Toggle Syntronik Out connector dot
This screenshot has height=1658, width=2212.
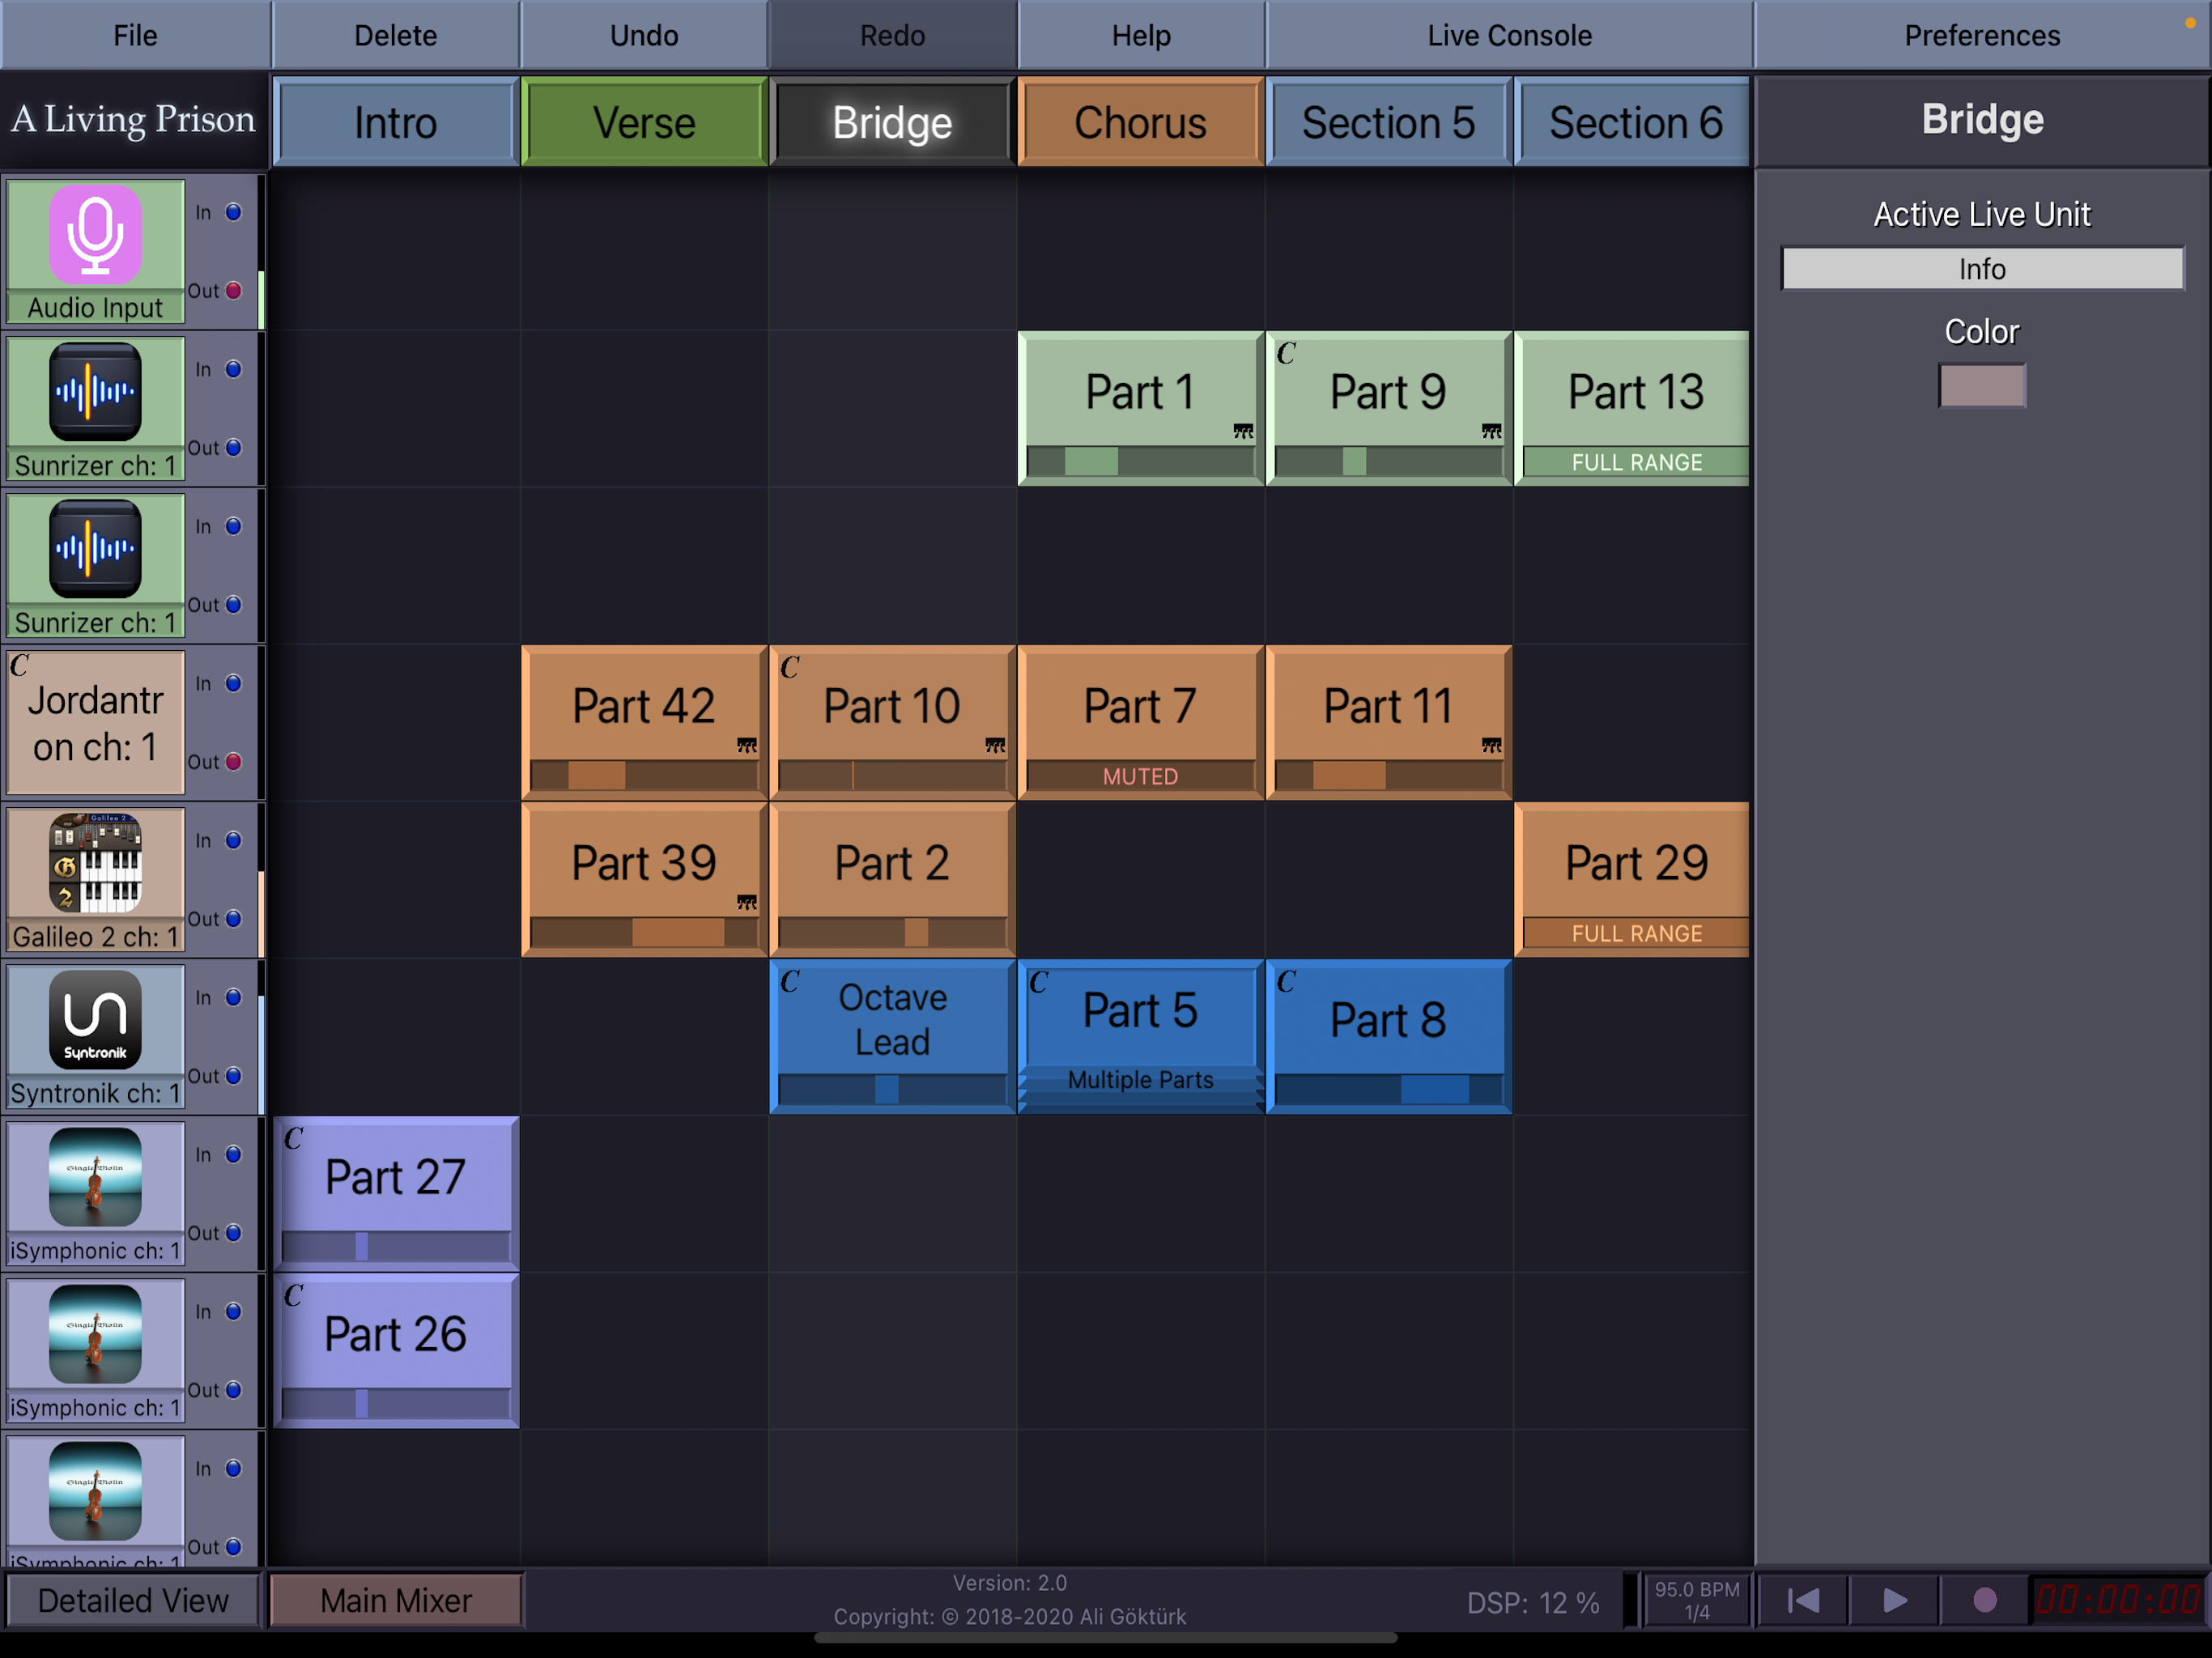coord(233,1076)
